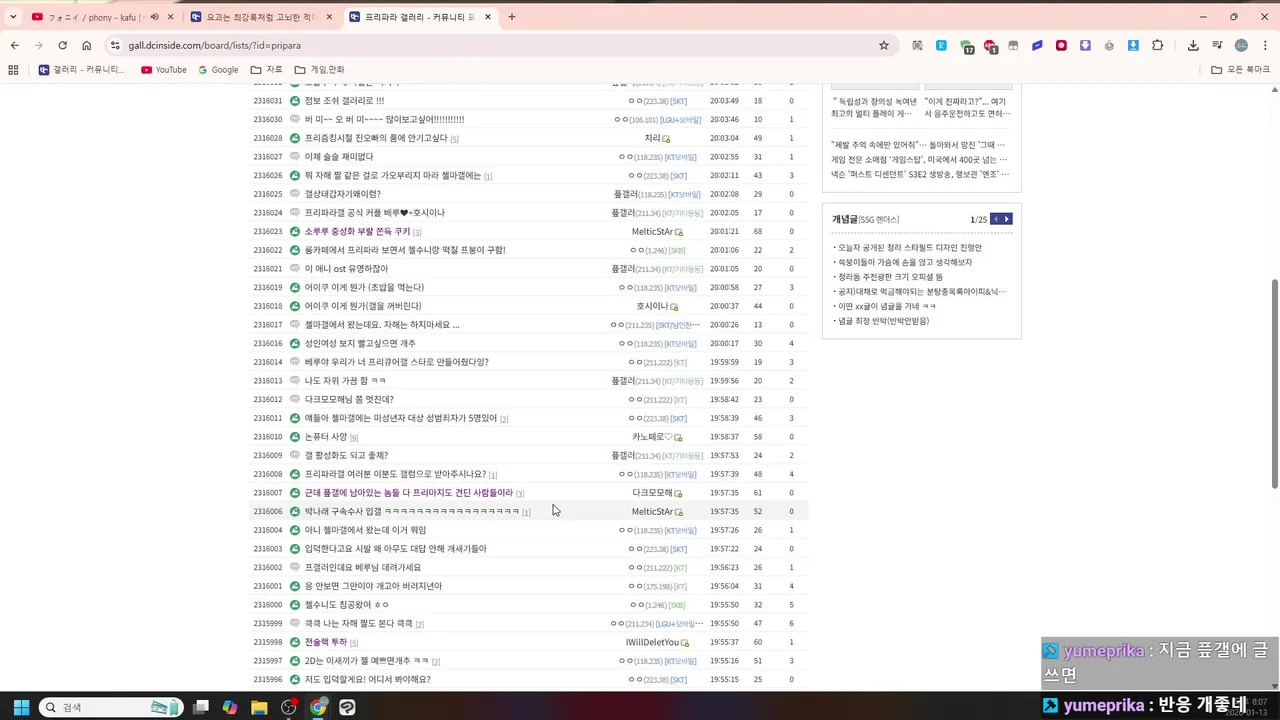Open post 젤수니도 침공왔어 ㅎㅇ
Viewport: 1280px width, 720px height.
[347, 605]
